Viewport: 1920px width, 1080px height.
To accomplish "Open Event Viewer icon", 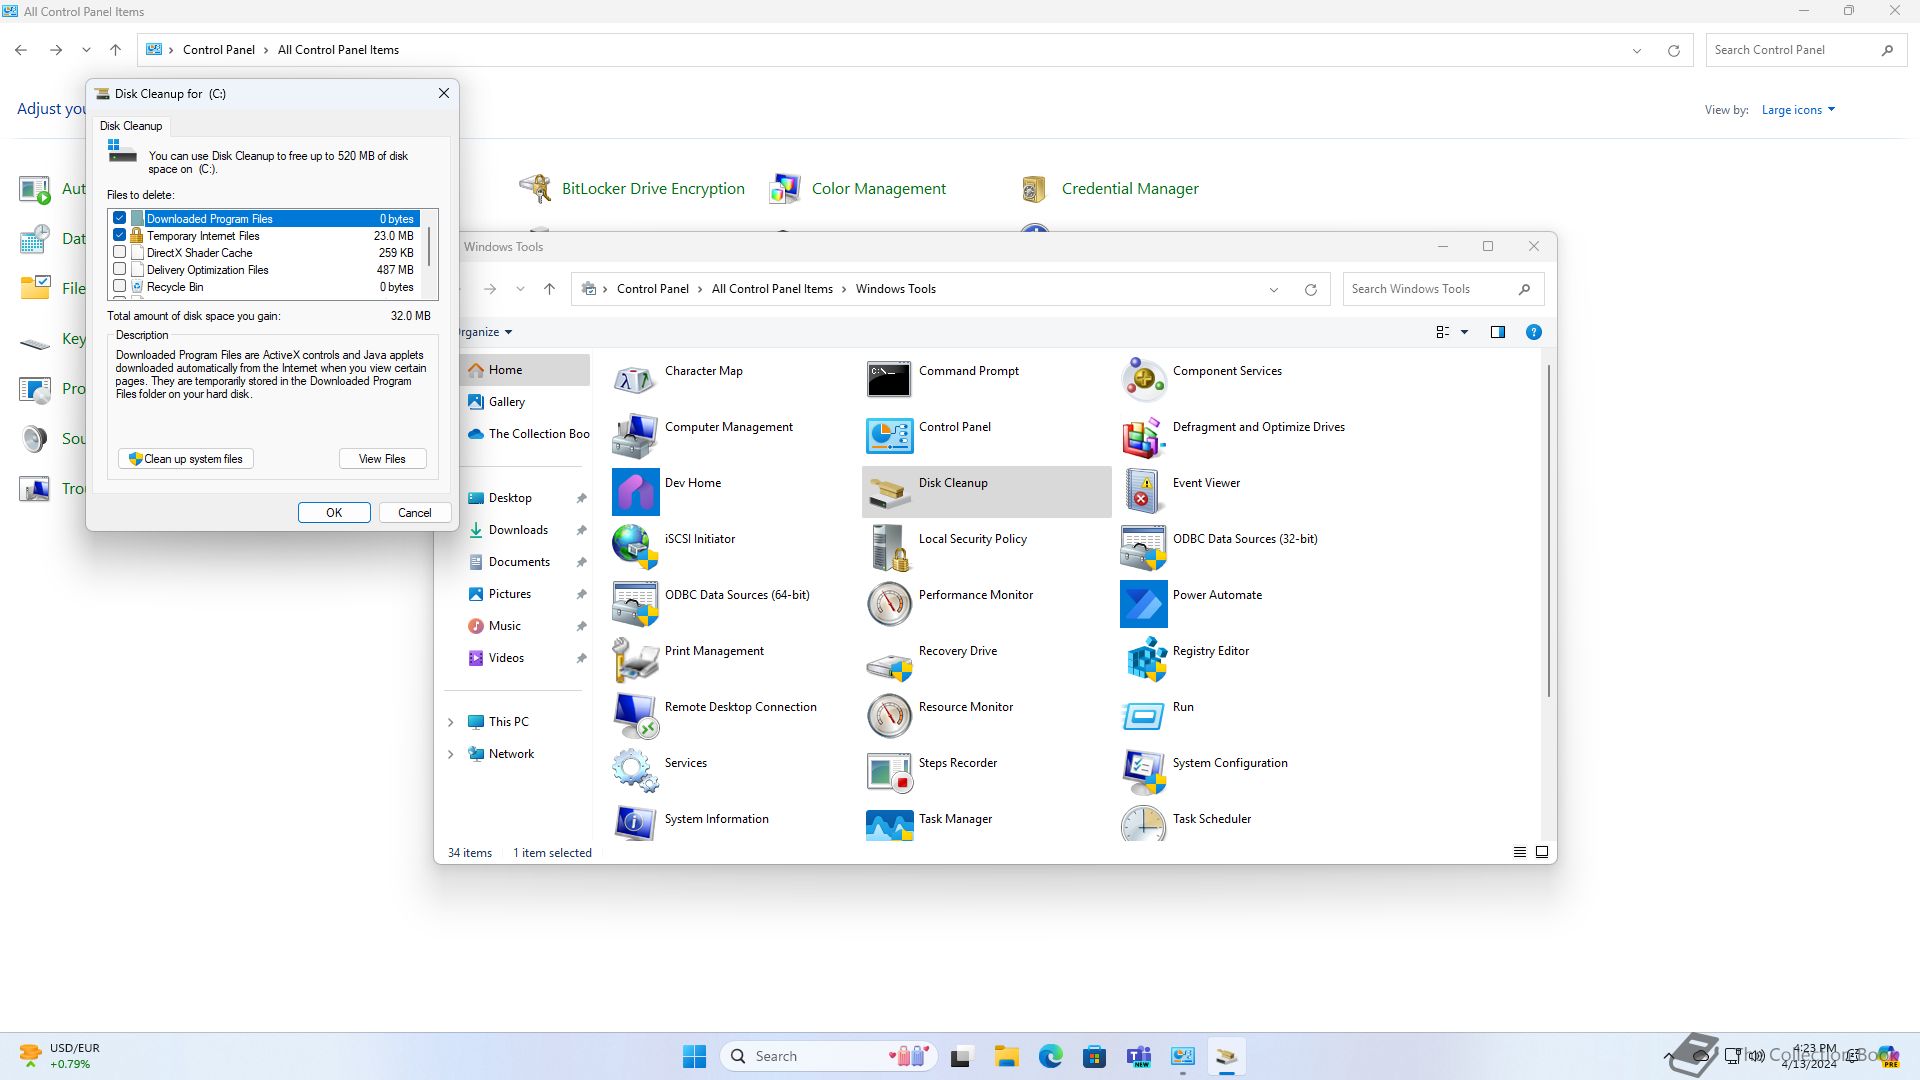I will click(x=1143, y=491).
